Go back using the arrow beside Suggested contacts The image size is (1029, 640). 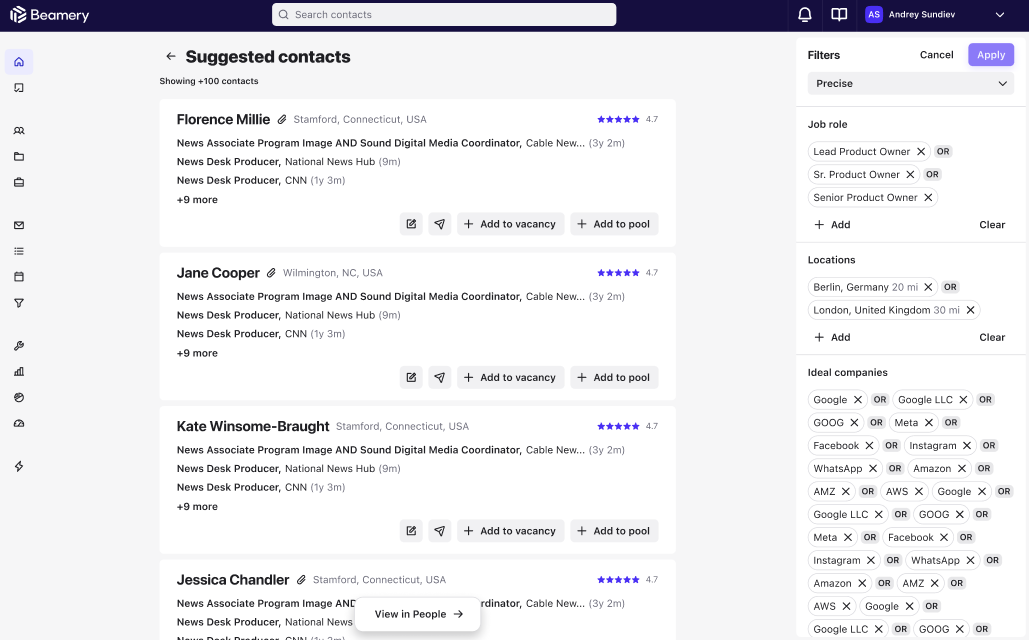click(x=171, y=57)
